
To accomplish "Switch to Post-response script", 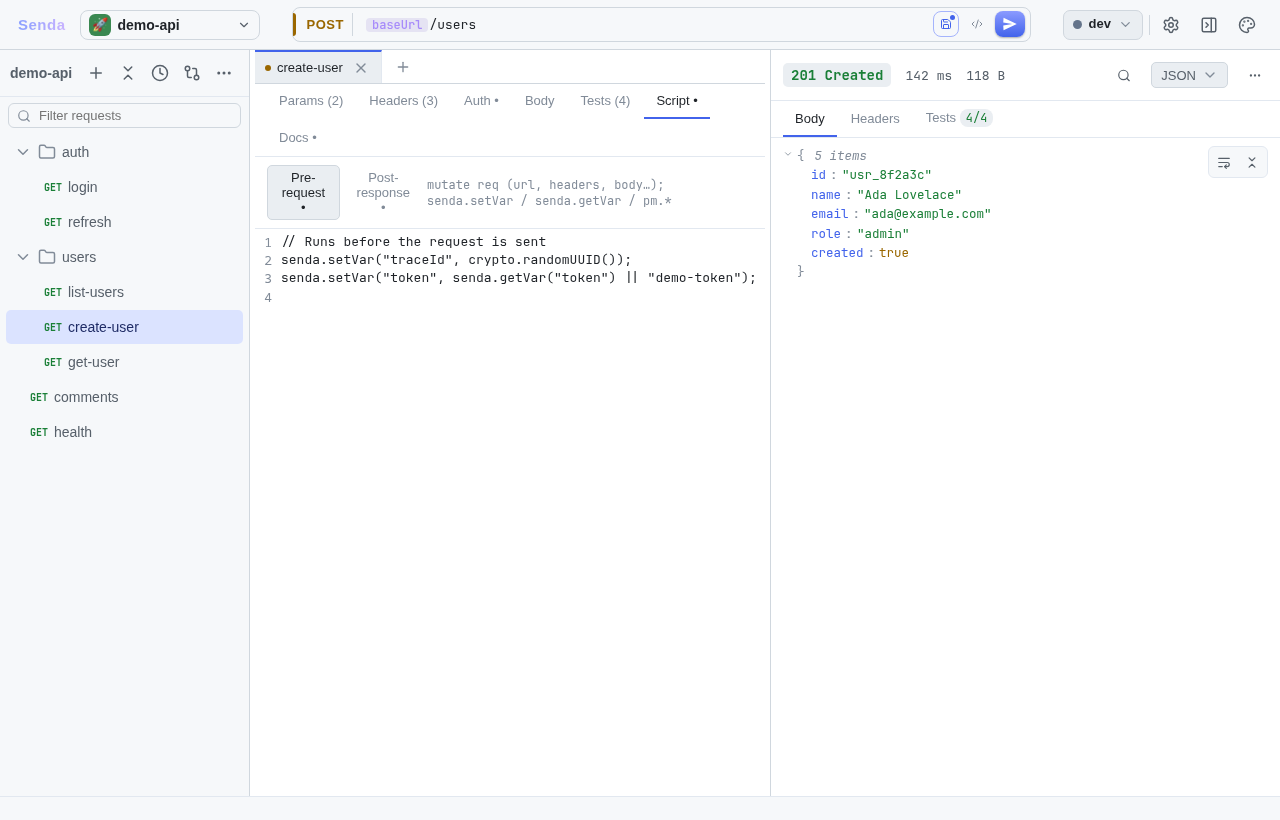I will click(383, 192).
